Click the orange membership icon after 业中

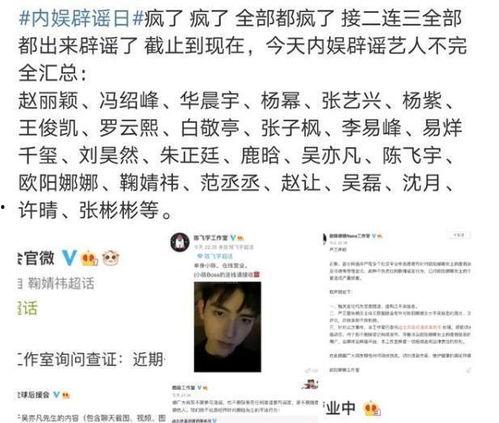(372, 409)
